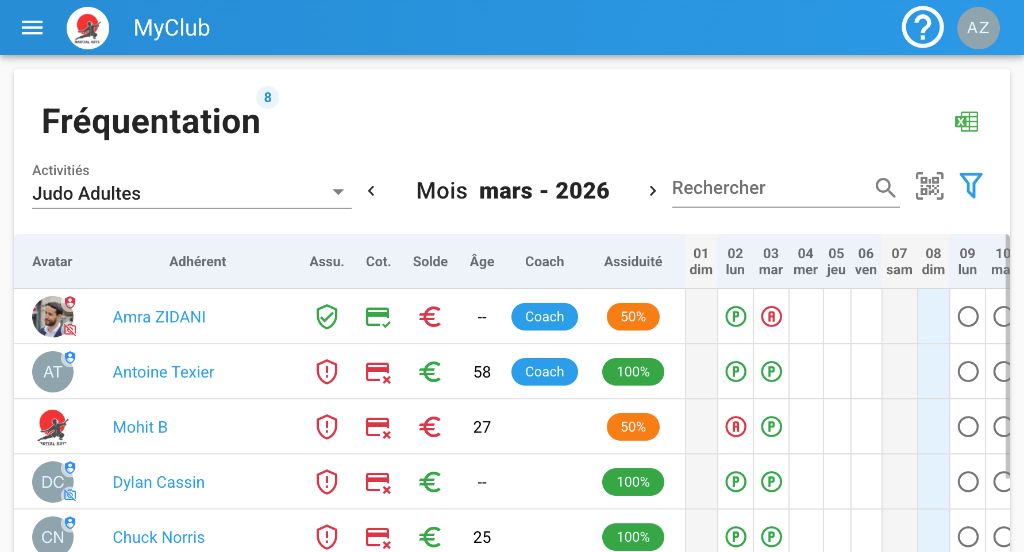Click Amra ZIDANI's green insurance shield

click(326, 317)
